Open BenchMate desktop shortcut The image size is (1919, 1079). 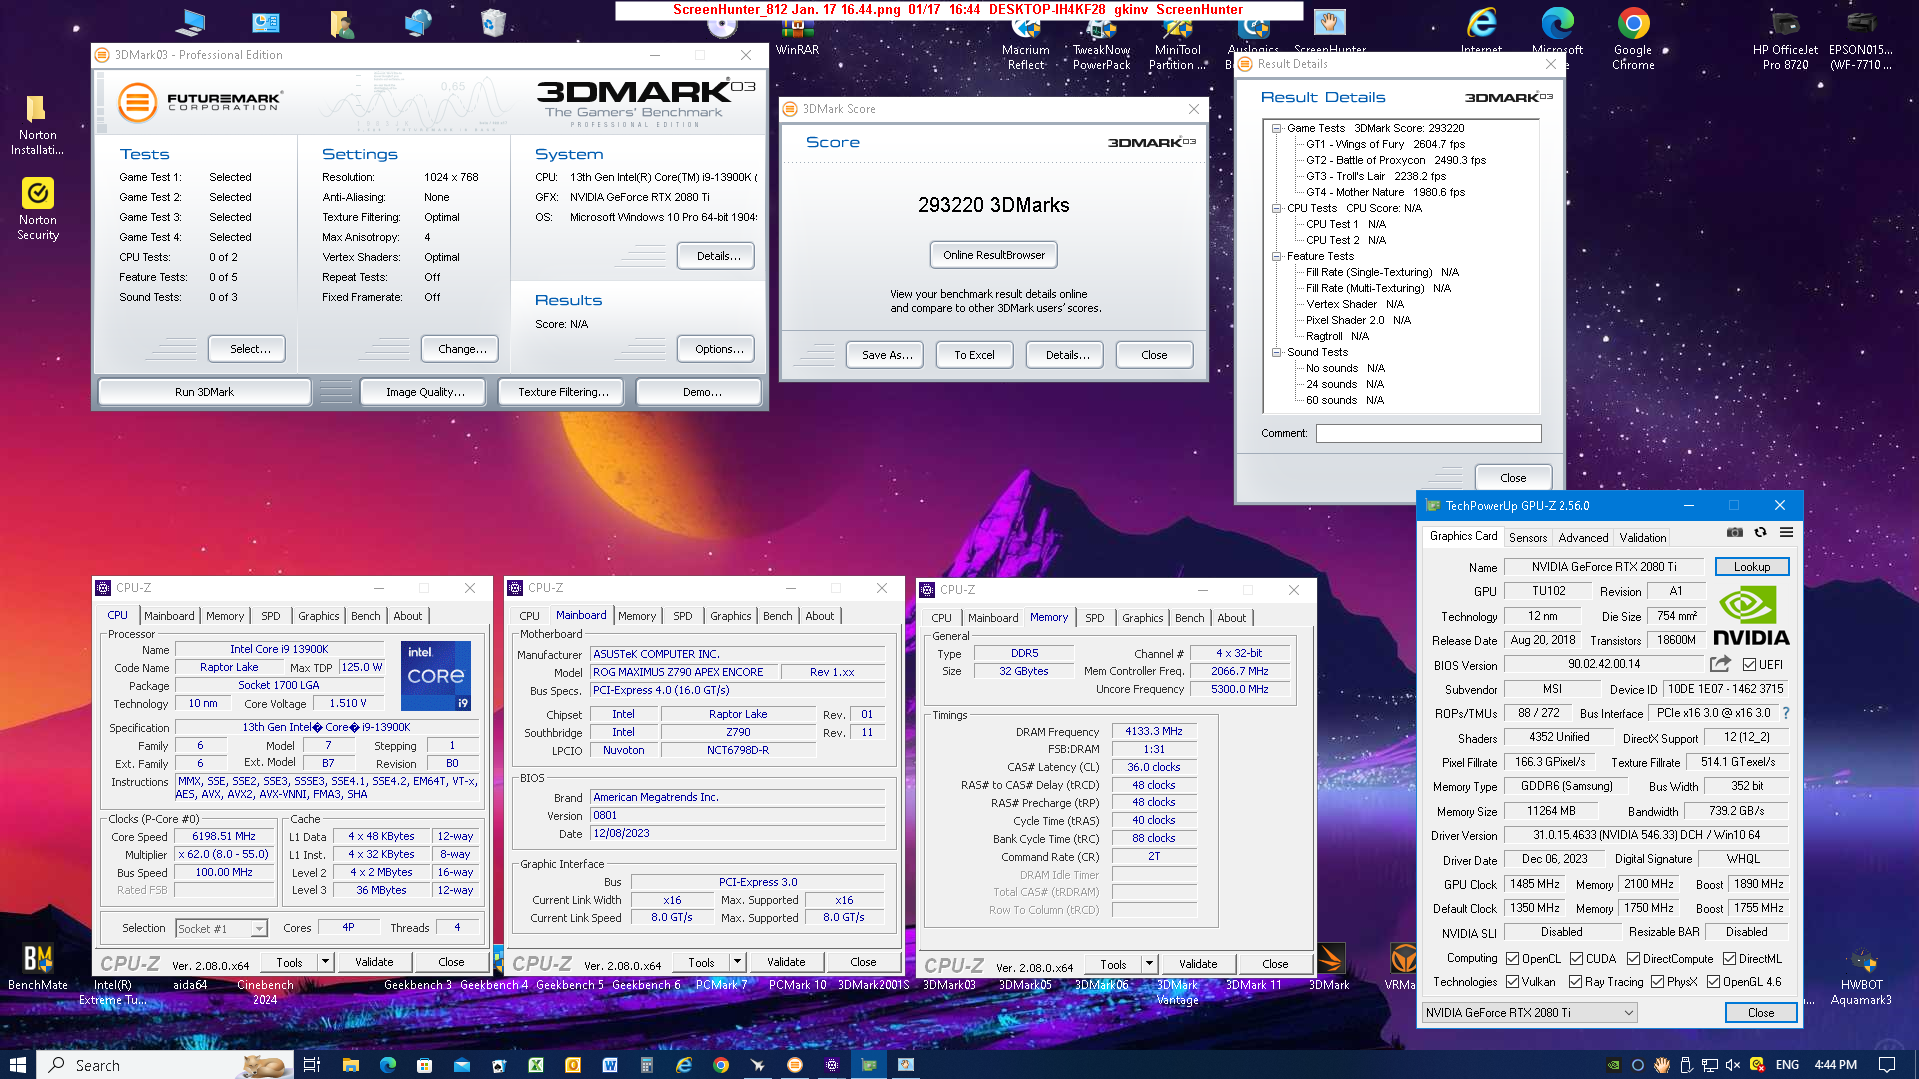[x=38, y=966]
